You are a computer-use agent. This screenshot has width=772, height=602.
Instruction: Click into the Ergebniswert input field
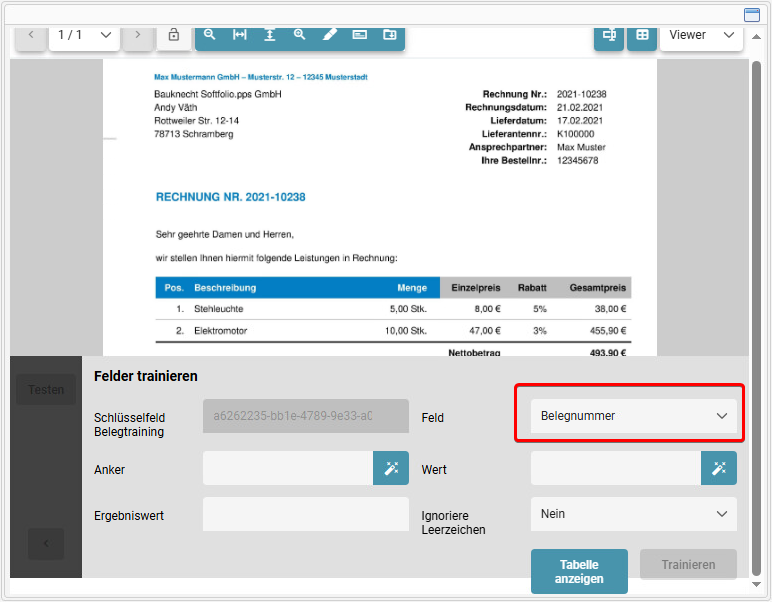coord(306,514)
